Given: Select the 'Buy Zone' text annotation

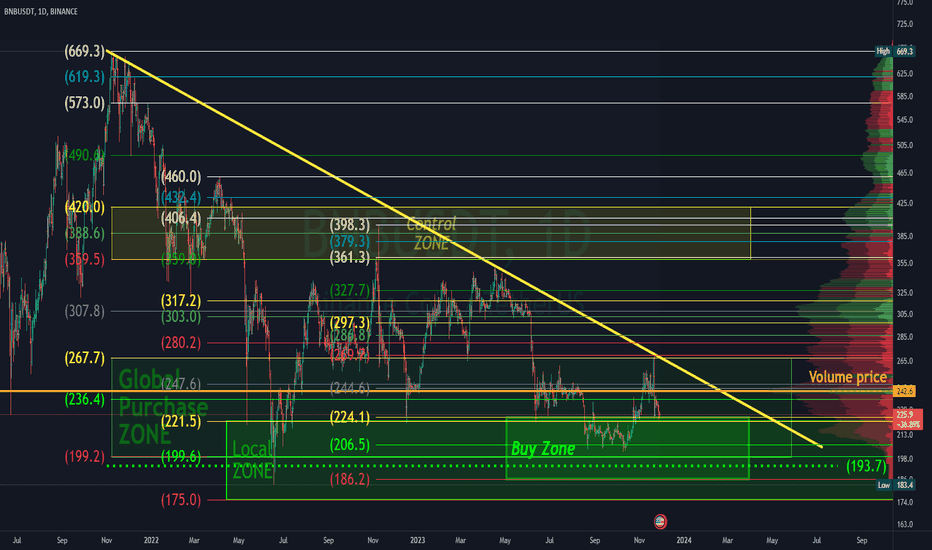Looking at the screenshot, I should 543,448.
